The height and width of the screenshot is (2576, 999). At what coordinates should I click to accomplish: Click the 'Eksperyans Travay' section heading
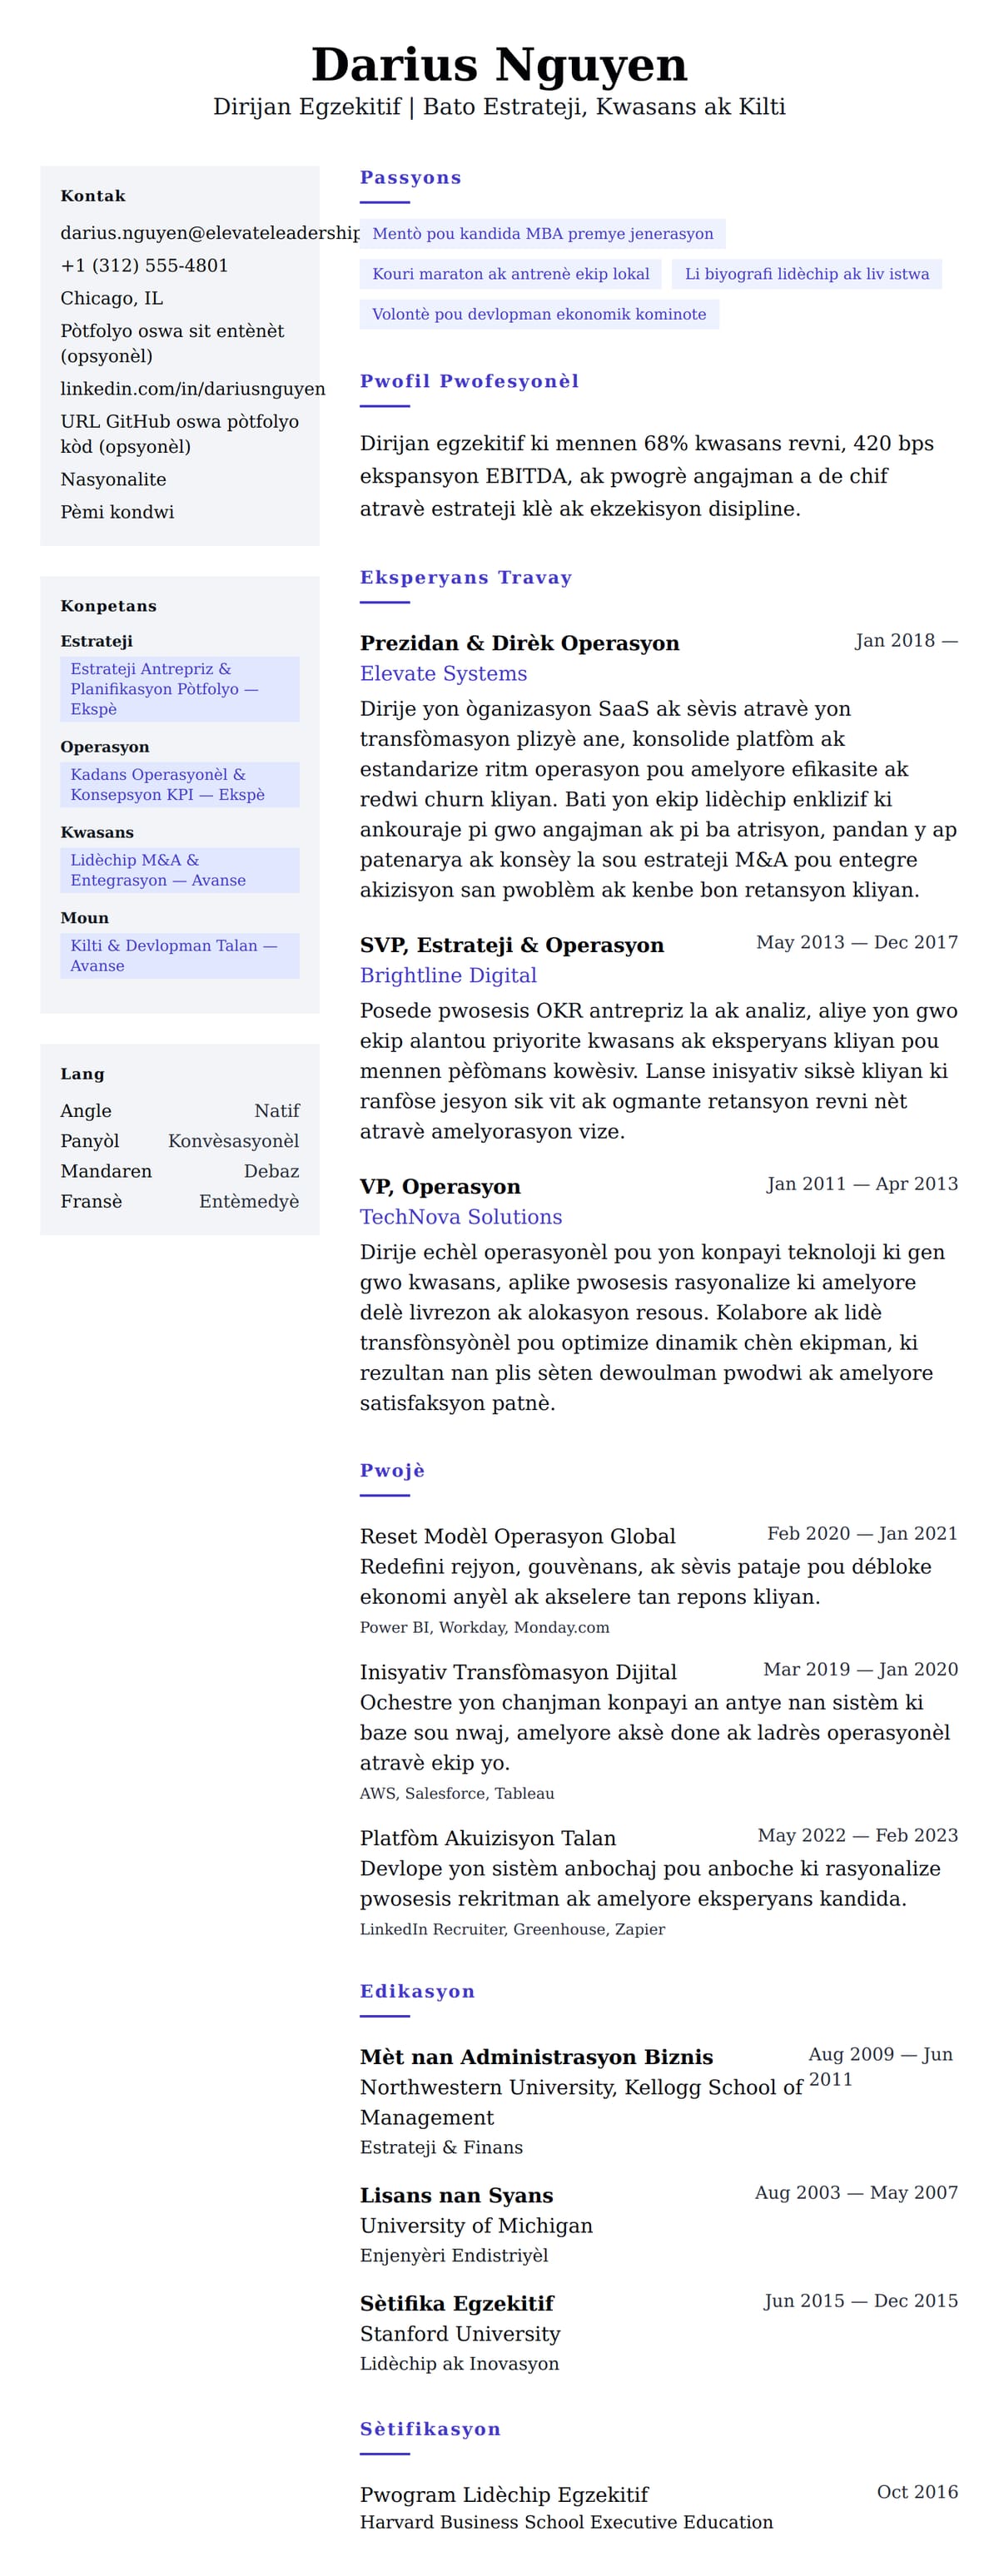(466, 578)
